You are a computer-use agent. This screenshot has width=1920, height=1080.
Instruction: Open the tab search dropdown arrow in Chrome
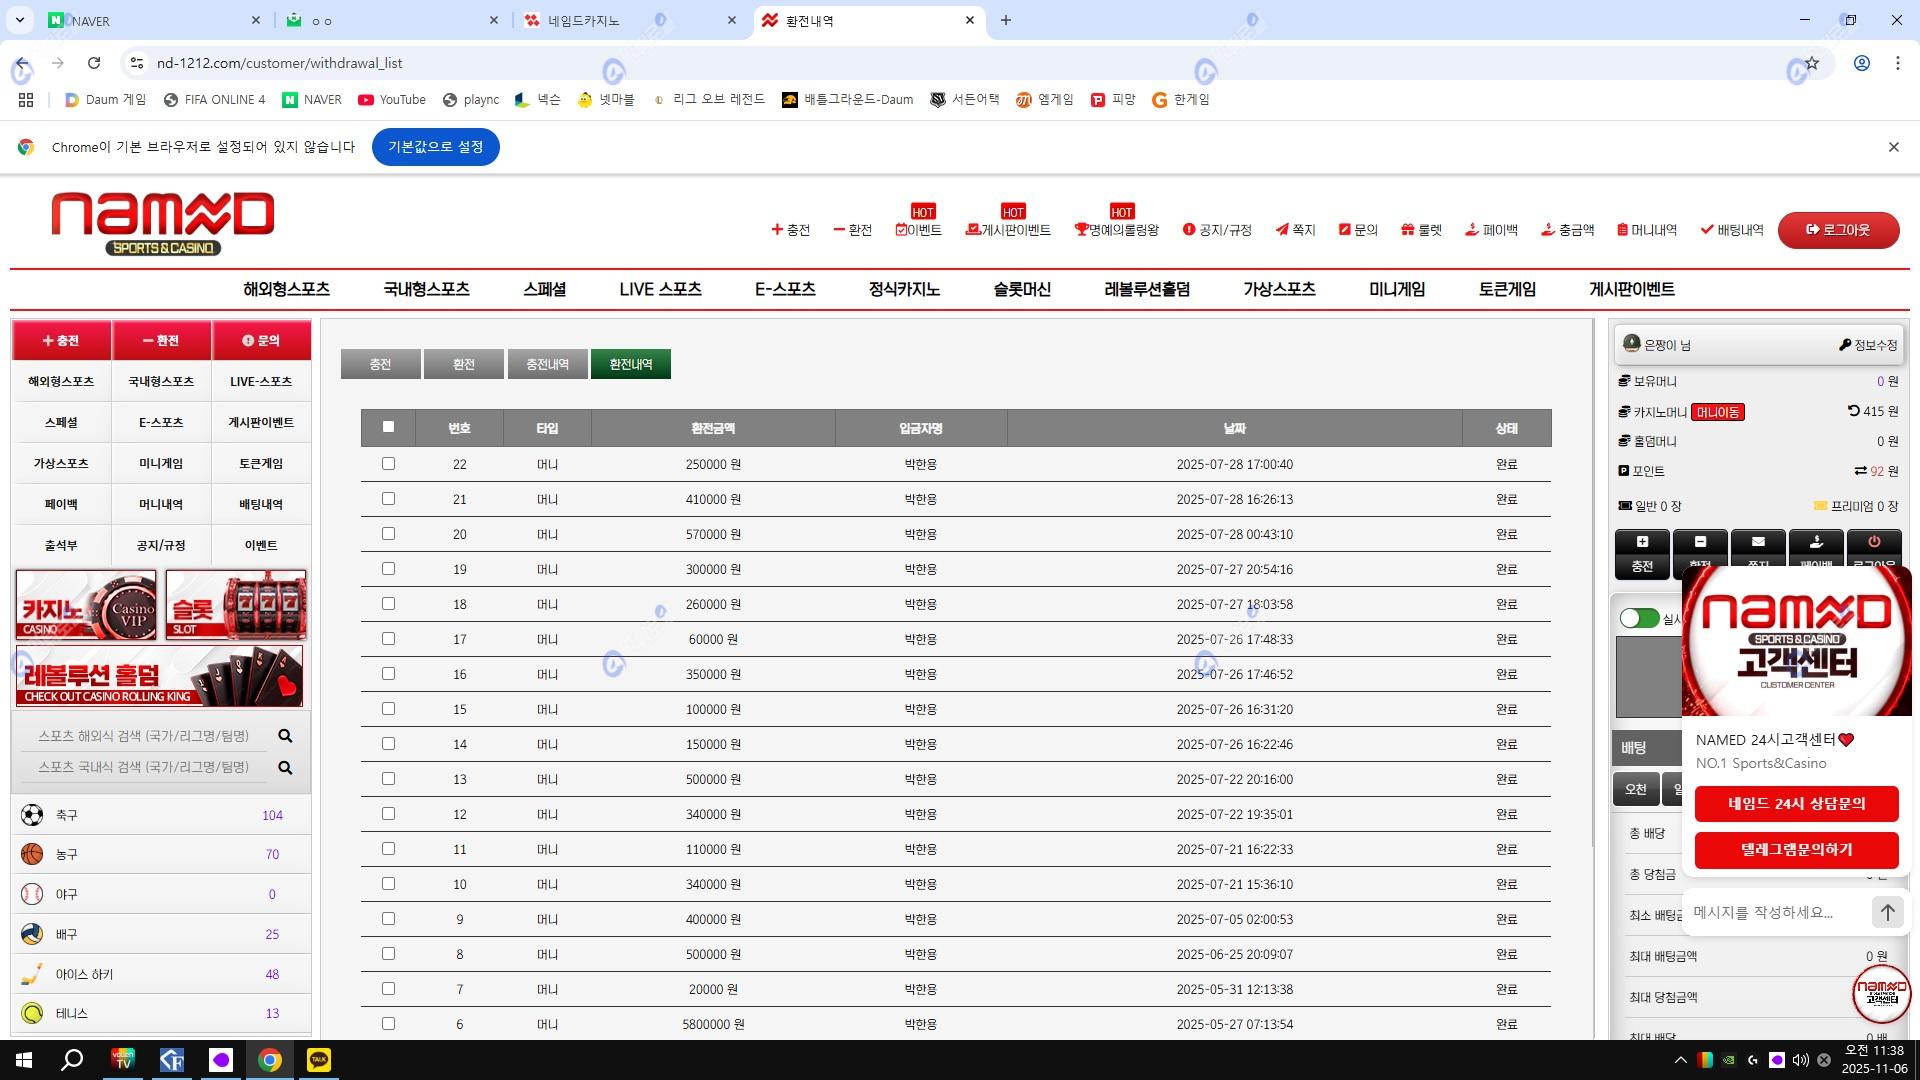tap(19, 20)
